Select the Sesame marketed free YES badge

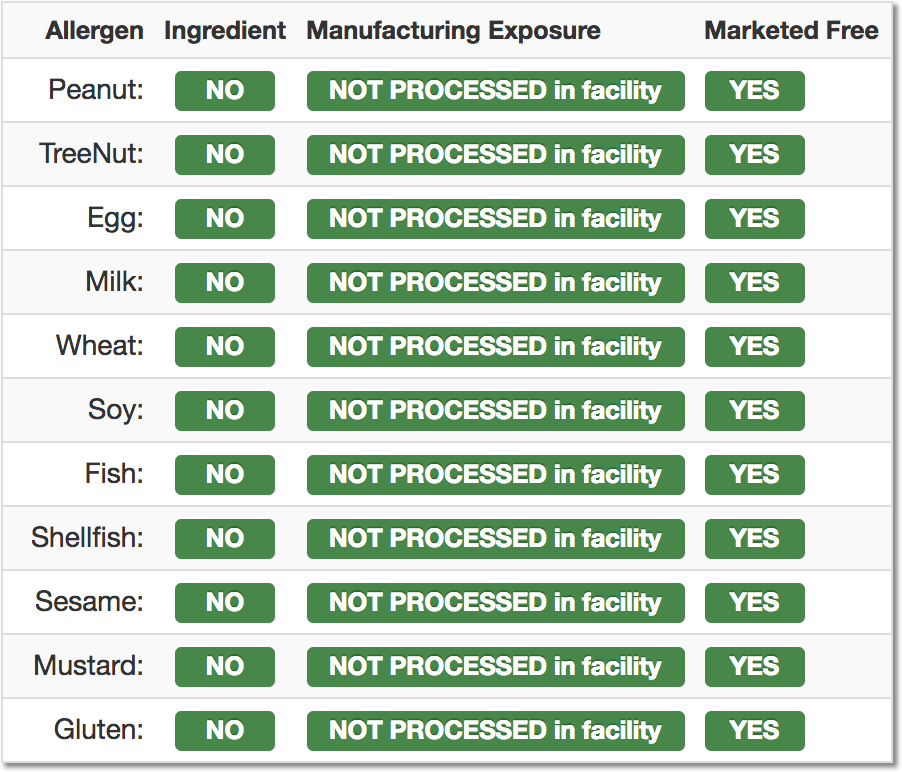click(755, 603)
